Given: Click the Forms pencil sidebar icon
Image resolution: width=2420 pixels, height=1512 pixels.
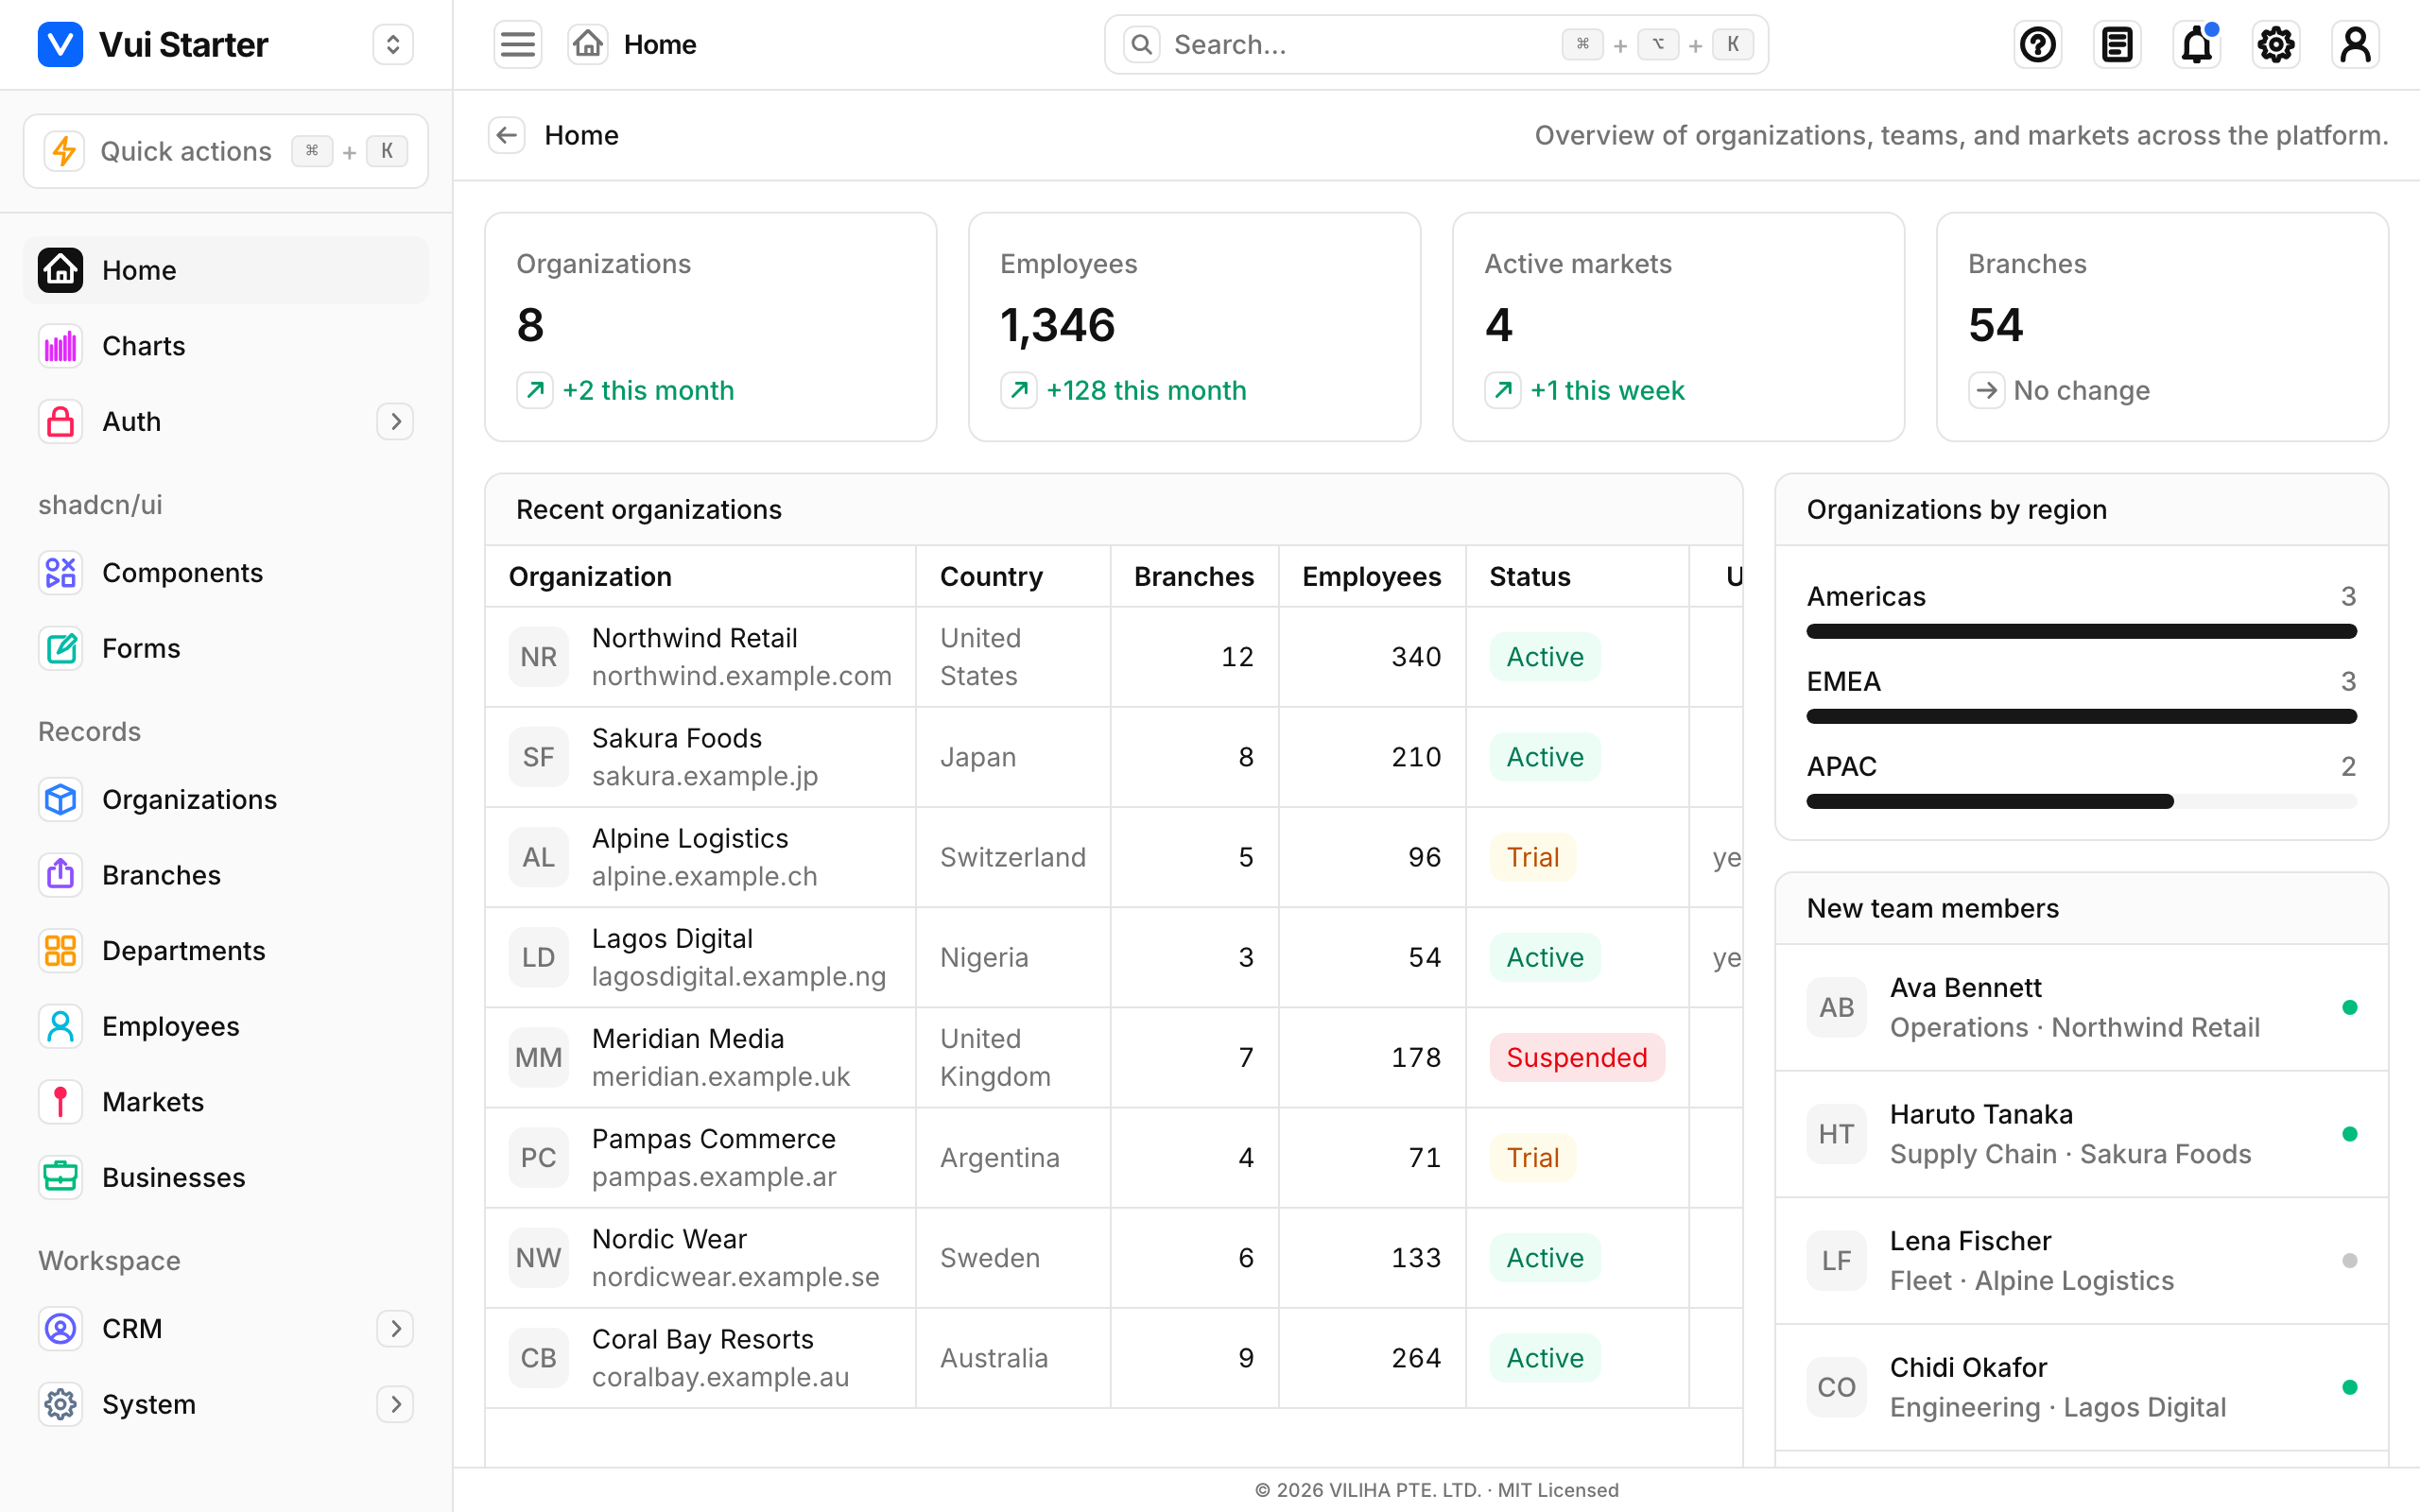Looking at the screenshot, I should click(60, 648).
